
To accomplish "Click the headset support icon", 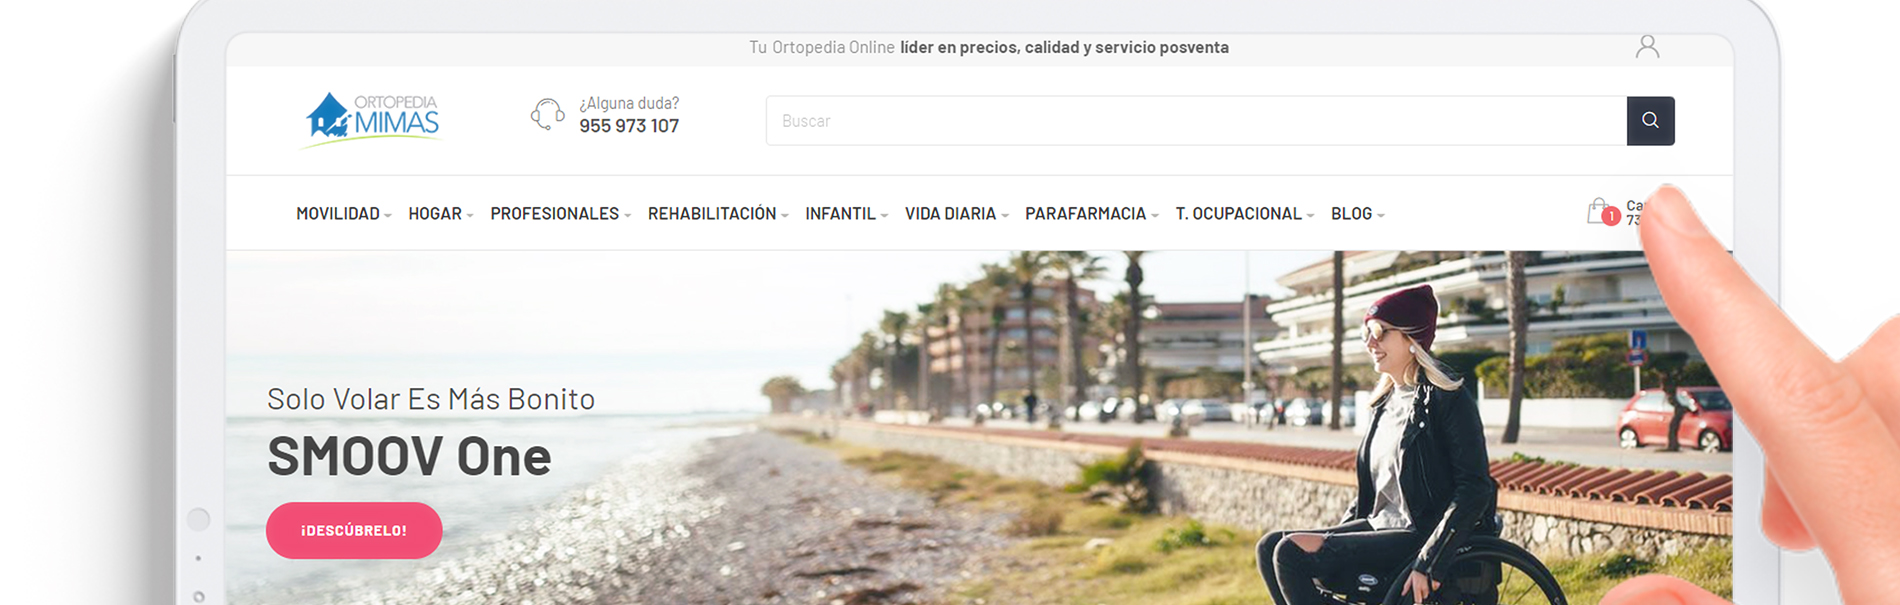I will 547,114.
